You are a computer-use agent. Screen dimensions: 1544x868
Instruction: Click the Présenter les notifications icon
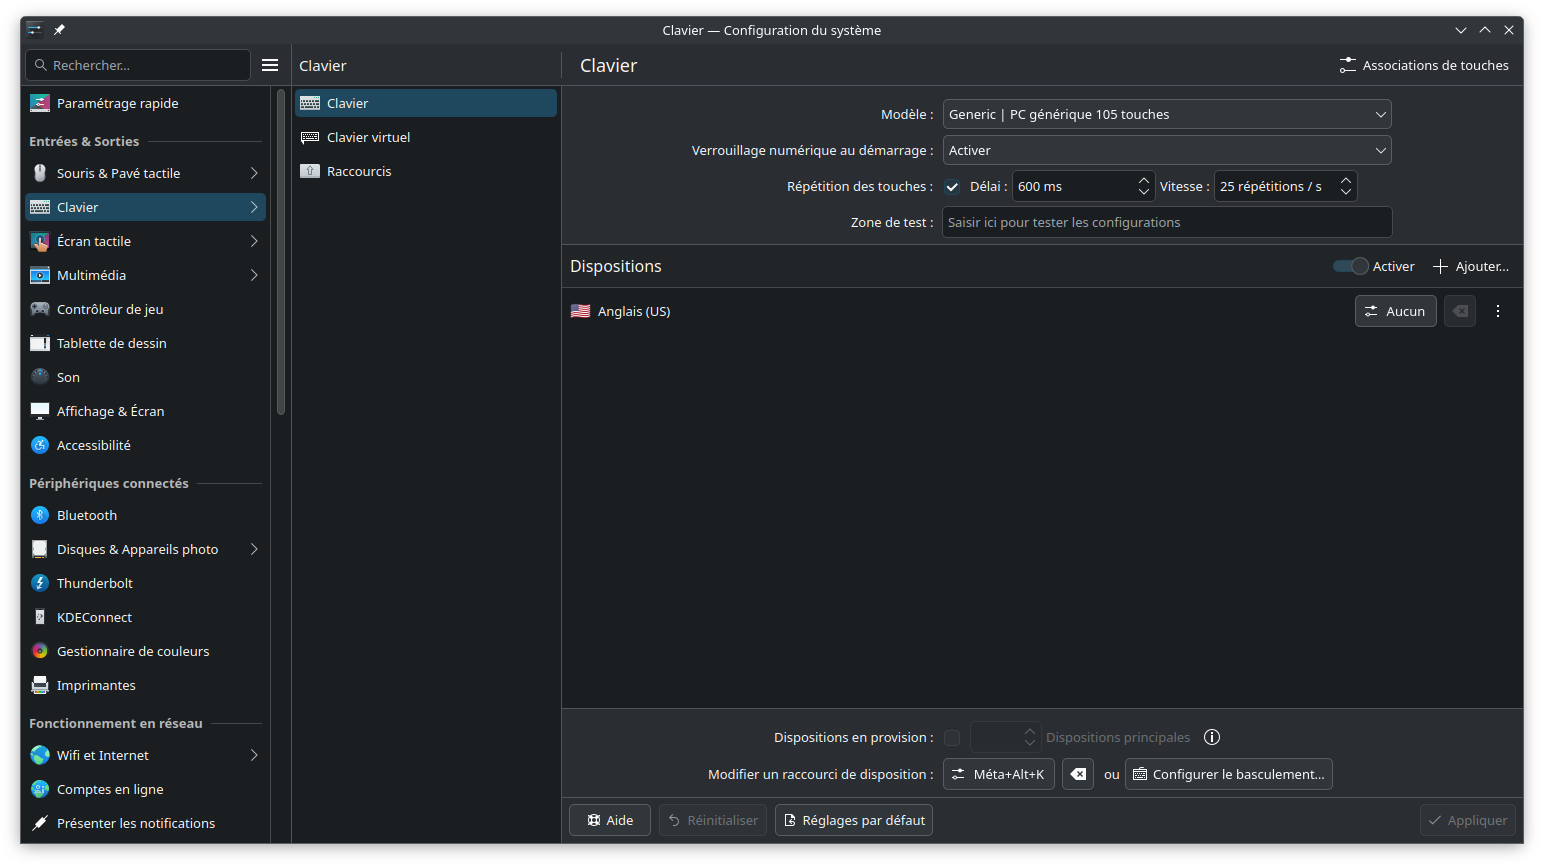40,823
